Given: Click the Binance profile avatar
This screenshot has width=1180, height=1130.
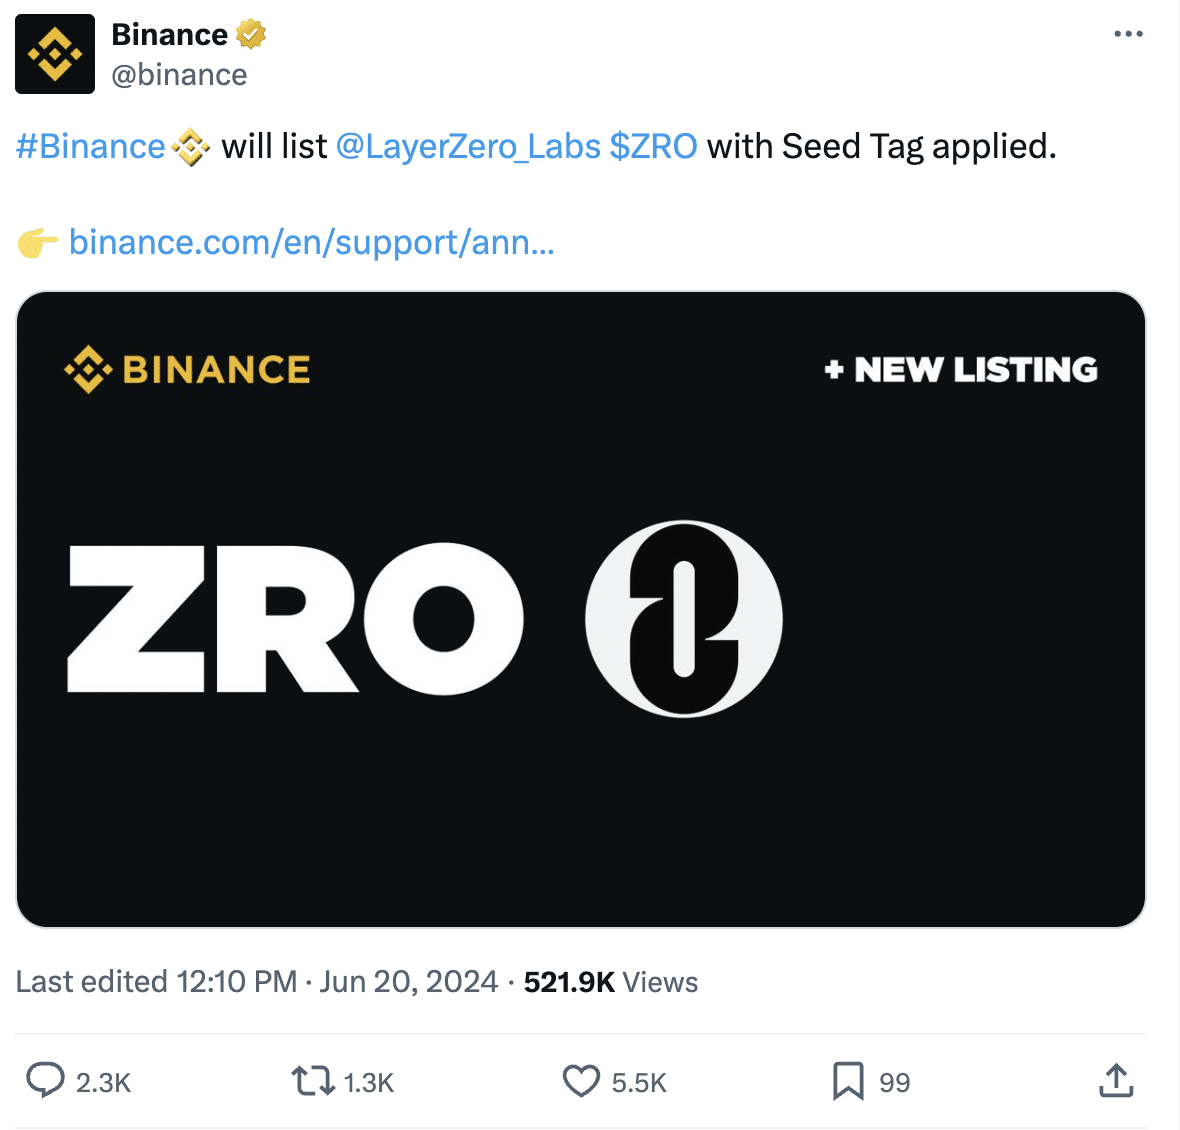Looking at the screenshot, I should click(55, 54).
